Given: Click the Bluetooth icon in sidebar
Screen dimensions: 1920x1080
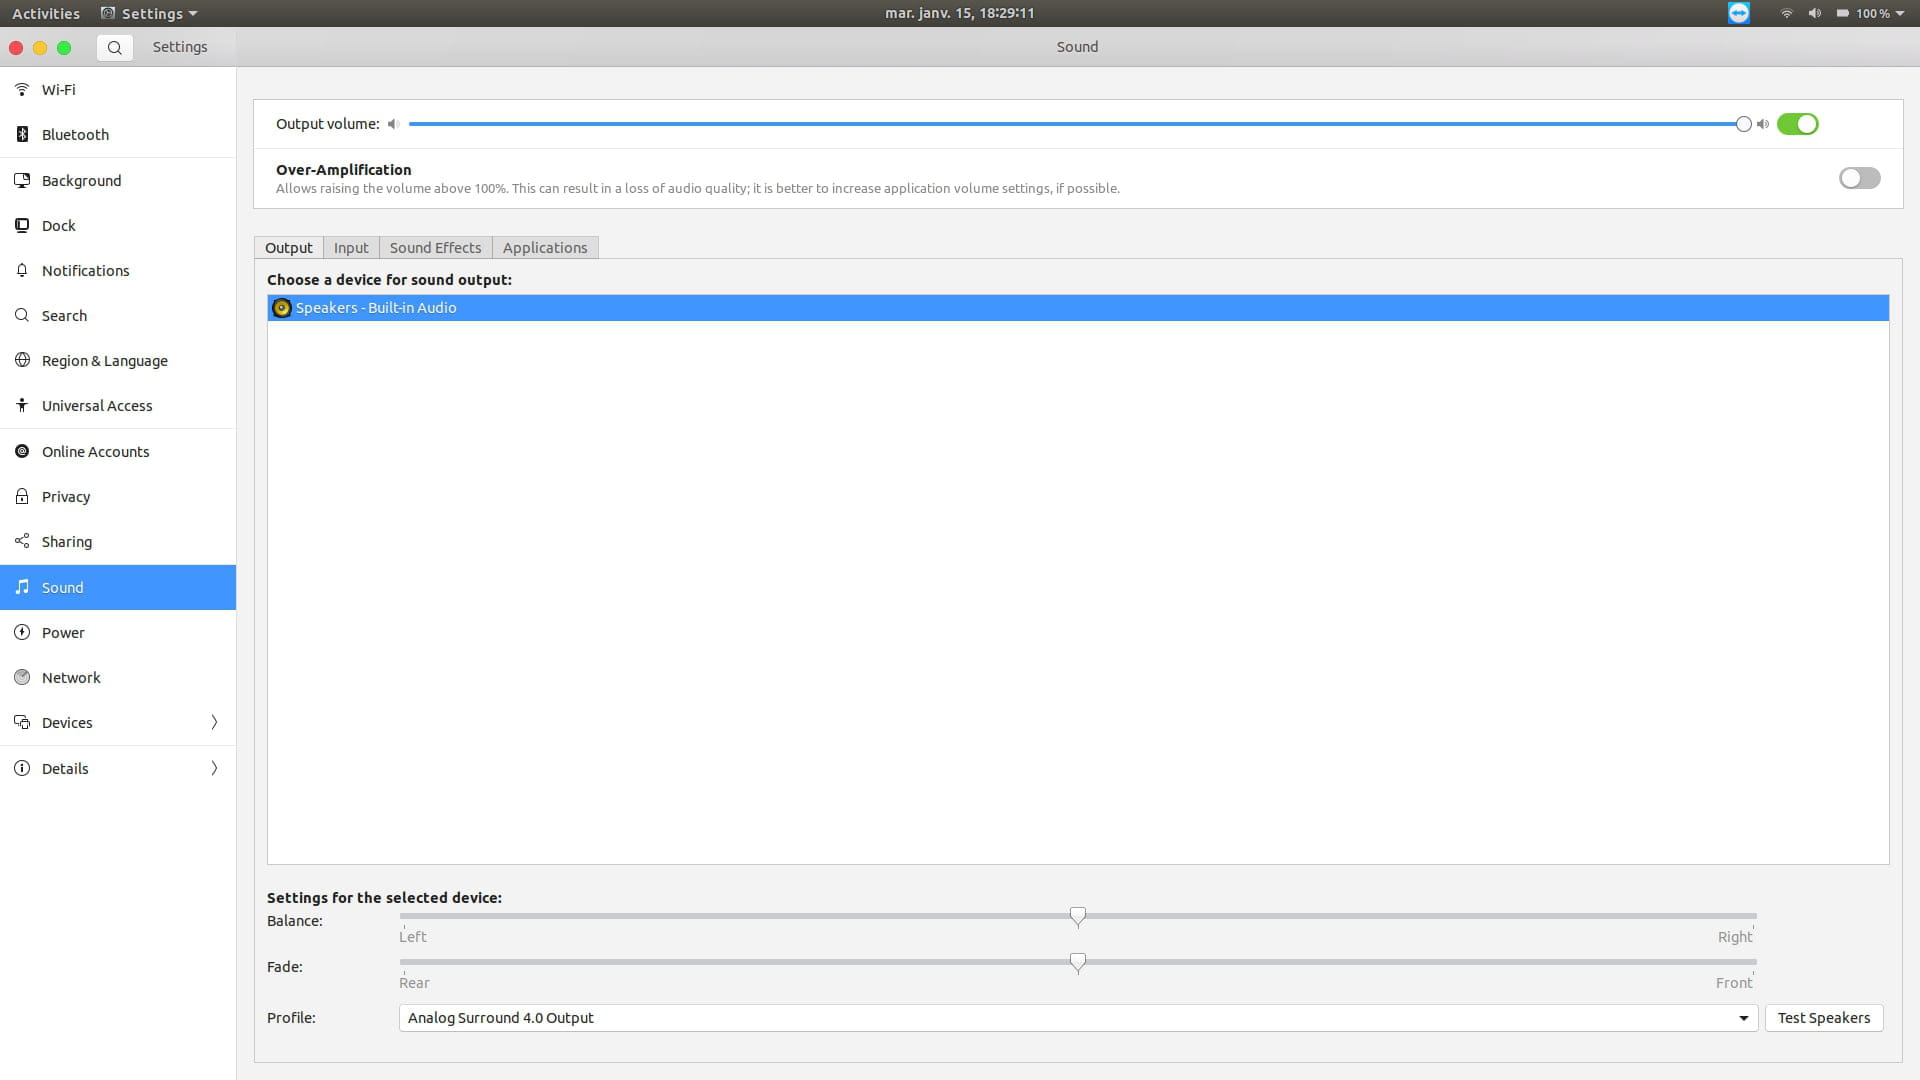Looking at the screenshot, I should pyautogui.click(x=22, y=134).
